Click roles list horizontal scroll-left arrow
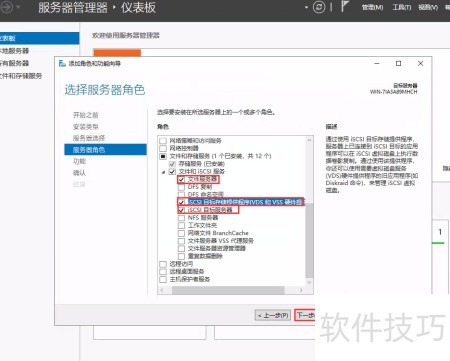This screenshot has width=450, height=361. coord(162,290)
